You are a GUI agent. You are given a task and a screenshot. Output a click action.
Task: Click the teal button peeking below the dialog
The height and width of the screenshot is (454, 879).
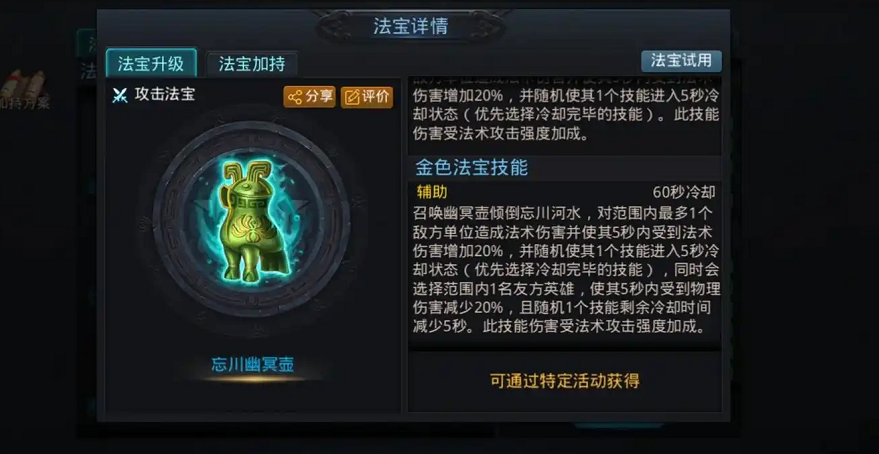click(619, 425)
